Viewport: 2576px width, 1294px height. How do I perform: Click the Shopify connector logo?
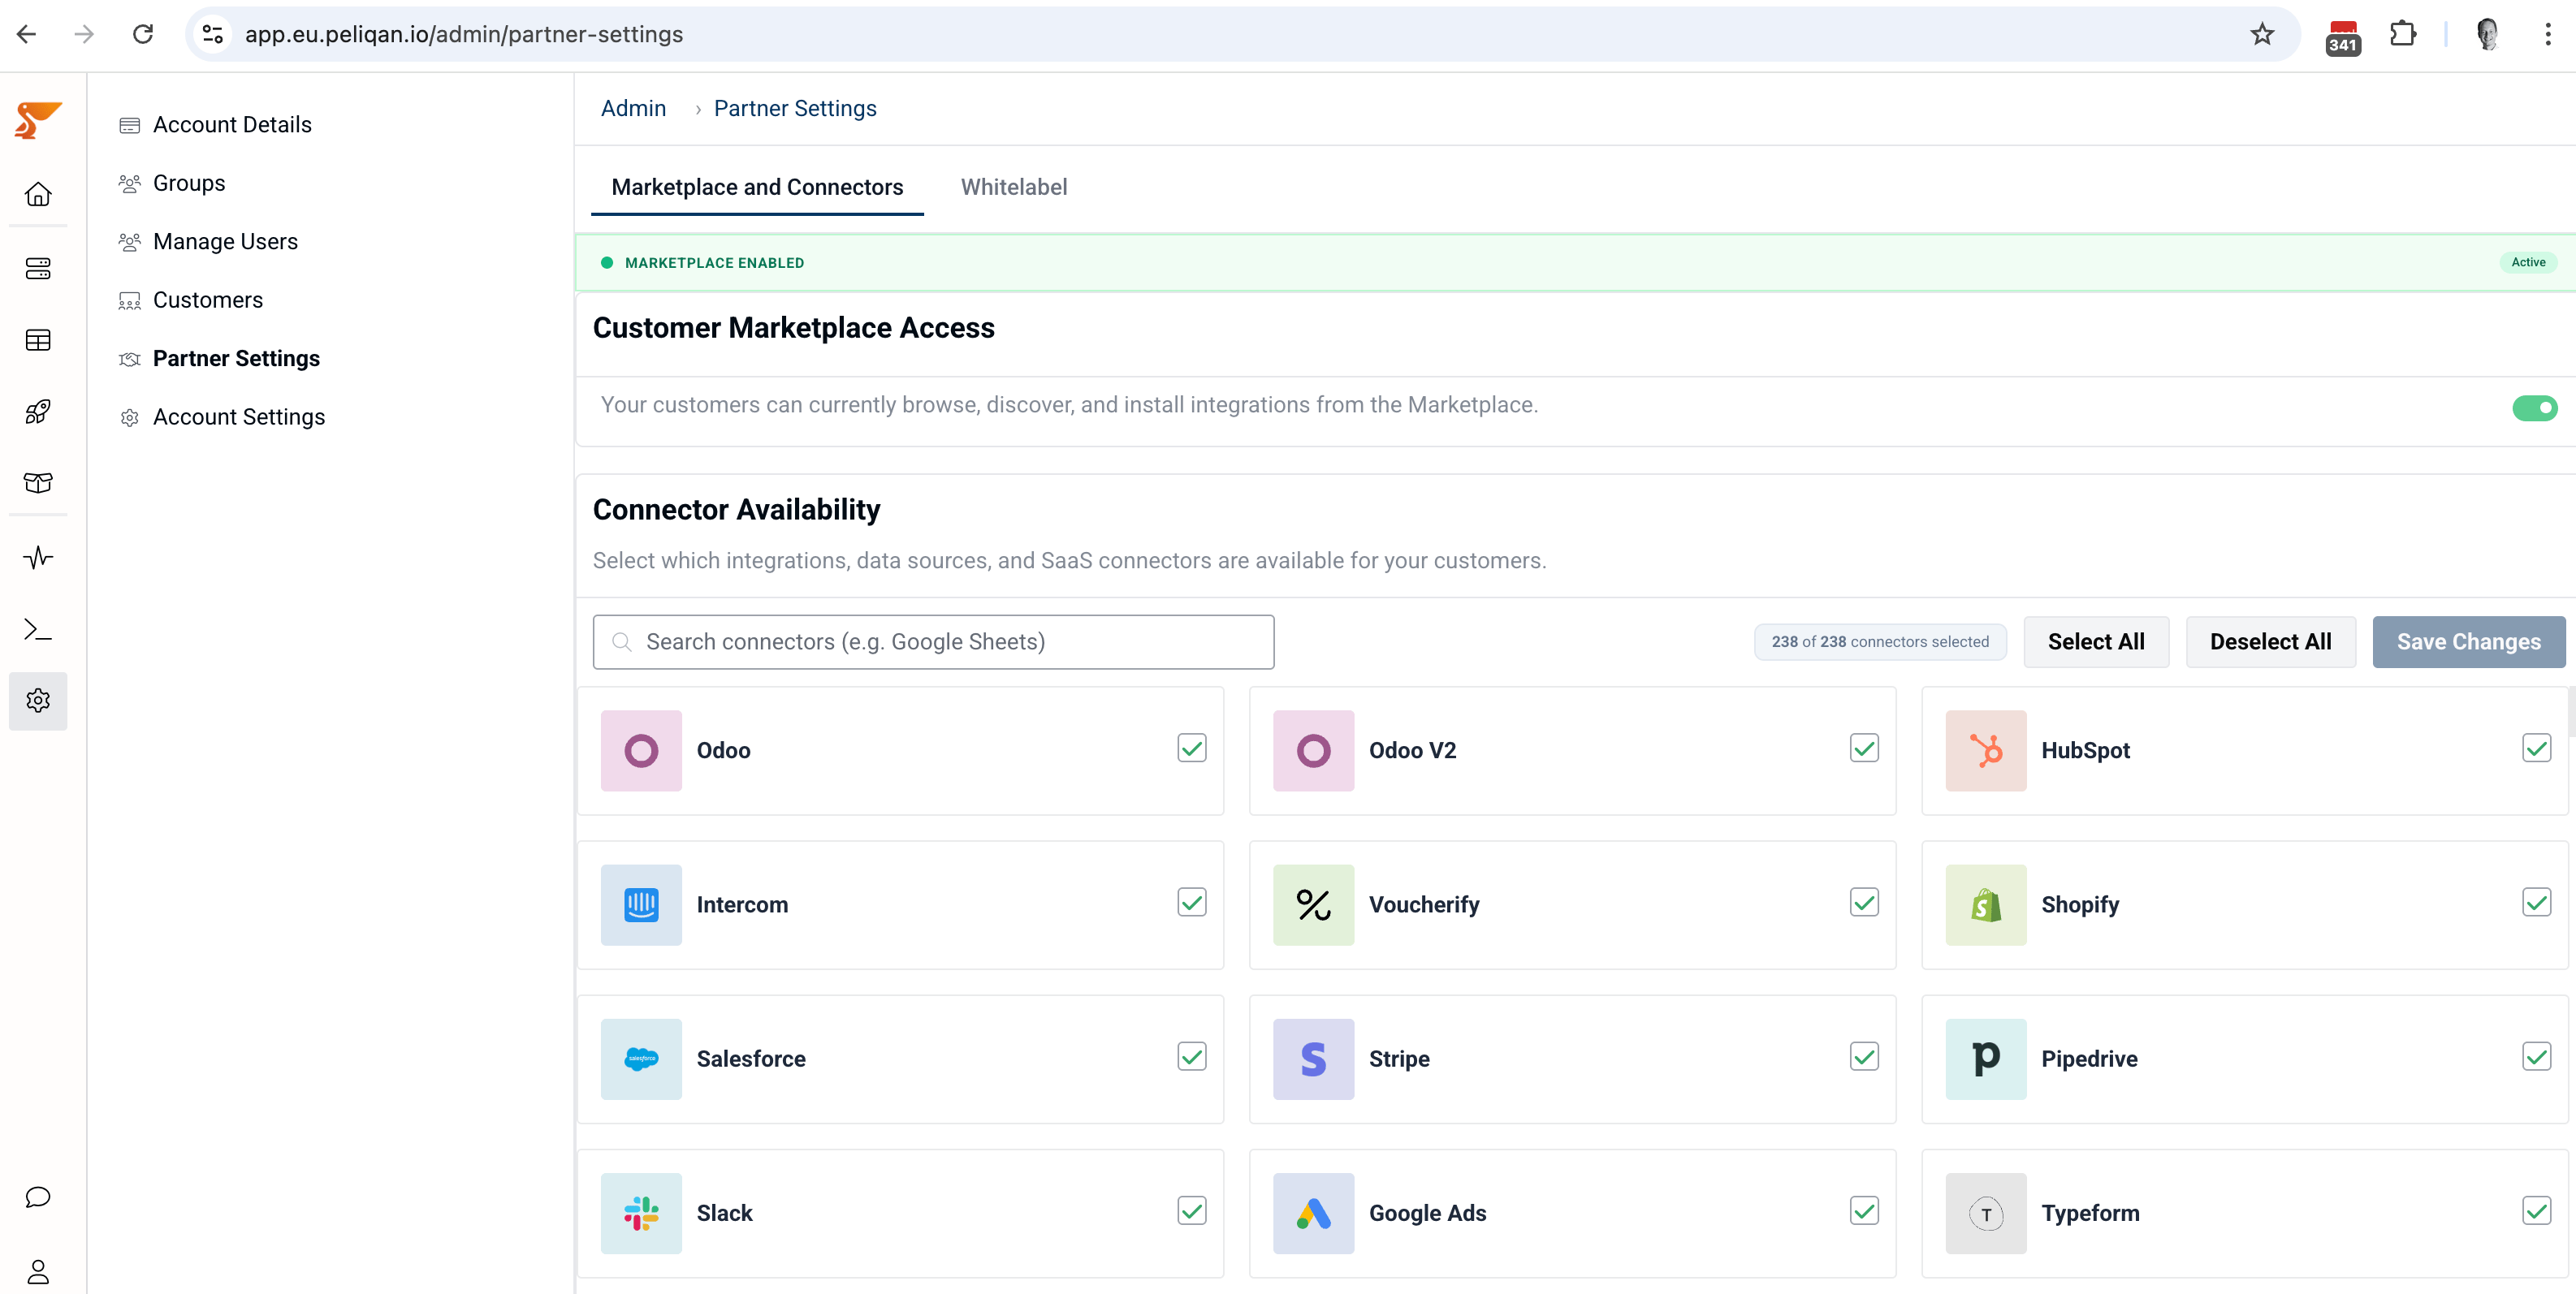[x=1986, y=905]
